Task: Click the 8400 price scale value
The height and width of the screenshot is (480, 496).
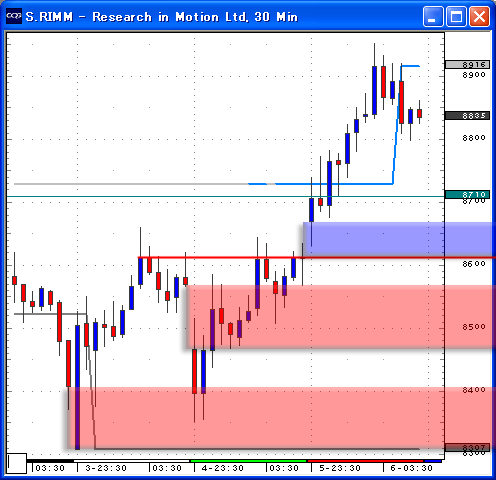Action: click(474, 390)
